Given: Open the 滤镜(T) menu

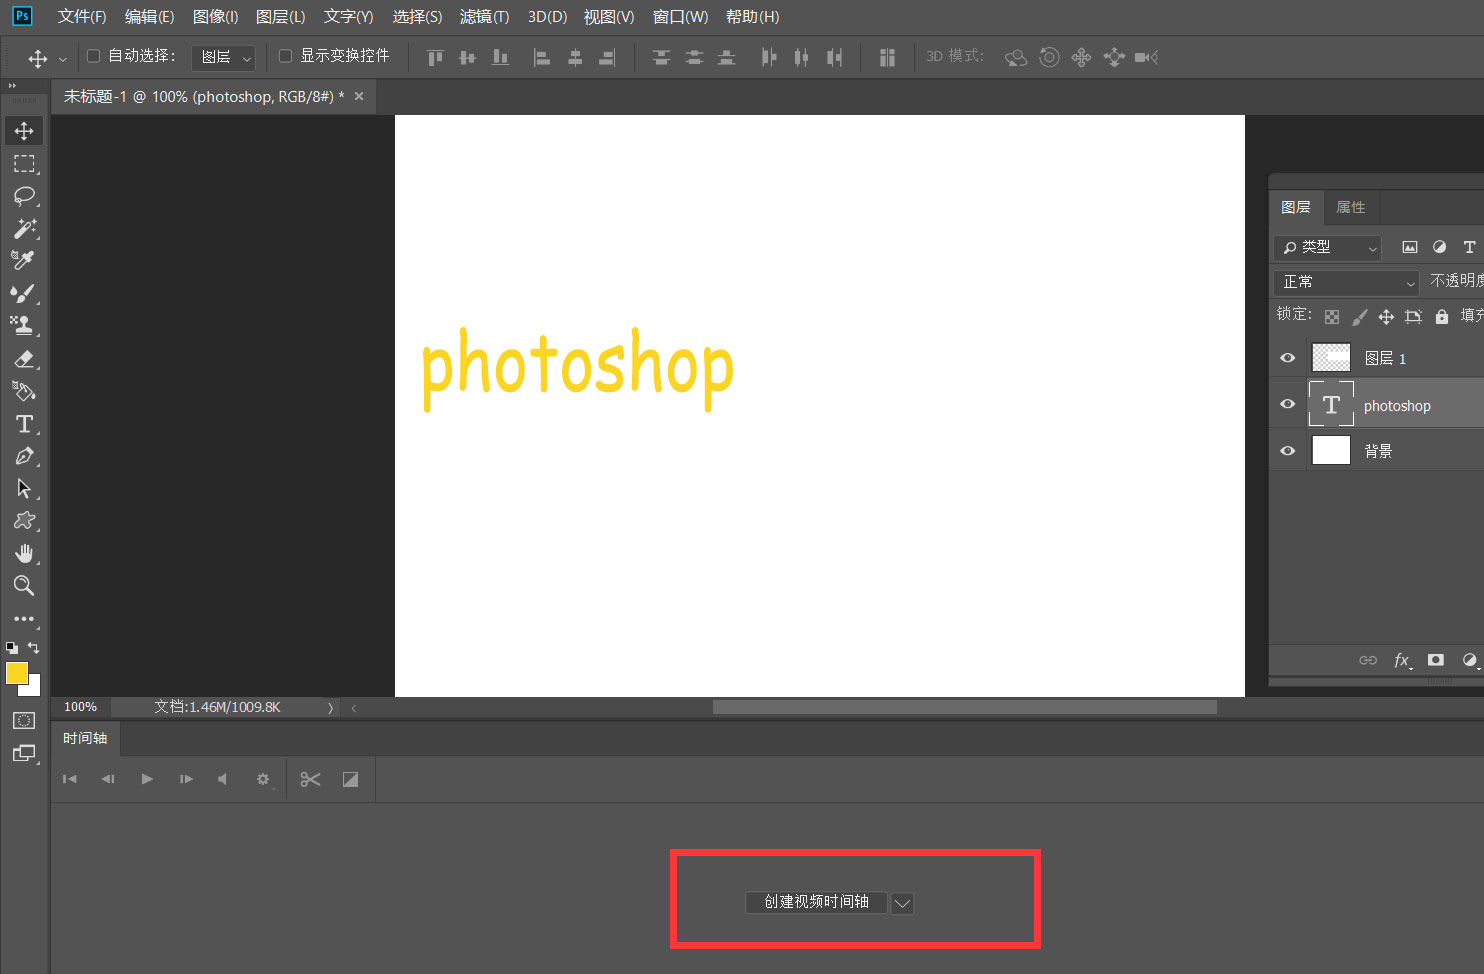Looking at the screenshot, I should [x=484, y=17].
